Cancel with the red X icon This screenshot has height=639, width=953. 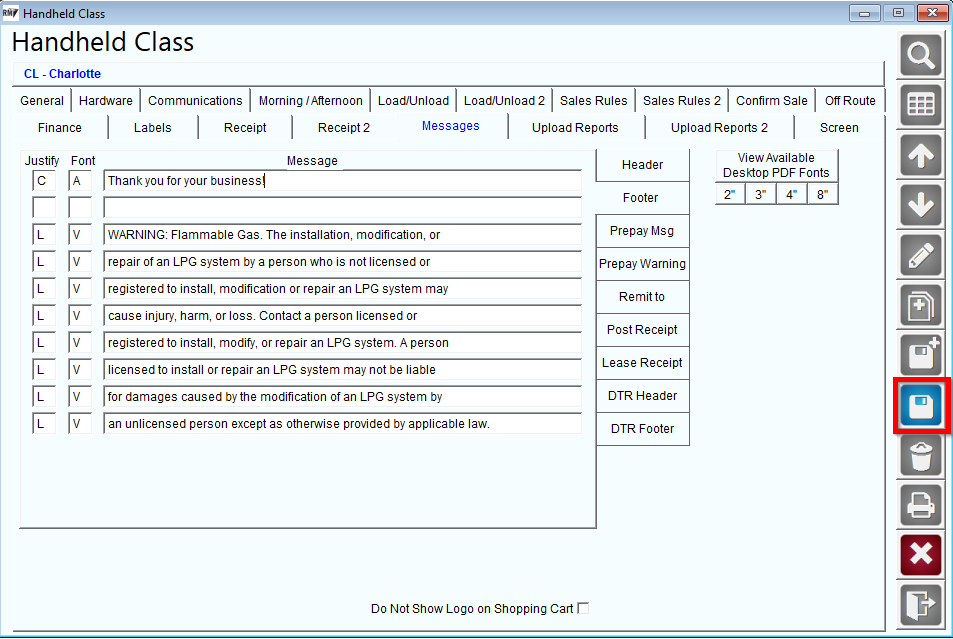pos(921,555)
